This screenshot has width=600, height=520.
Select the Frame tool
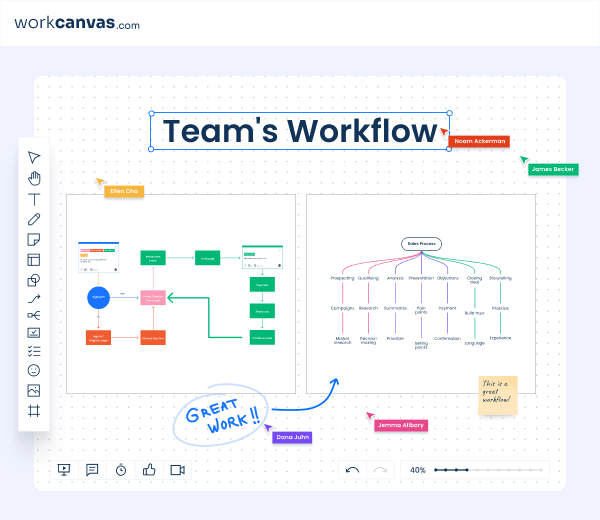pyautogui.click(x=34, y=411)
